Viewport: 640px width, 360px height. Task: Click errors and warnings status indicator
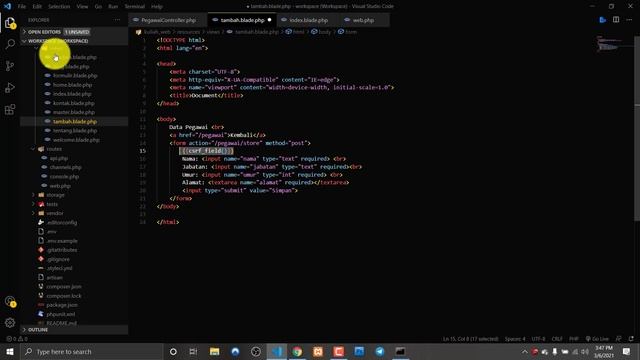tap(17, 339)
